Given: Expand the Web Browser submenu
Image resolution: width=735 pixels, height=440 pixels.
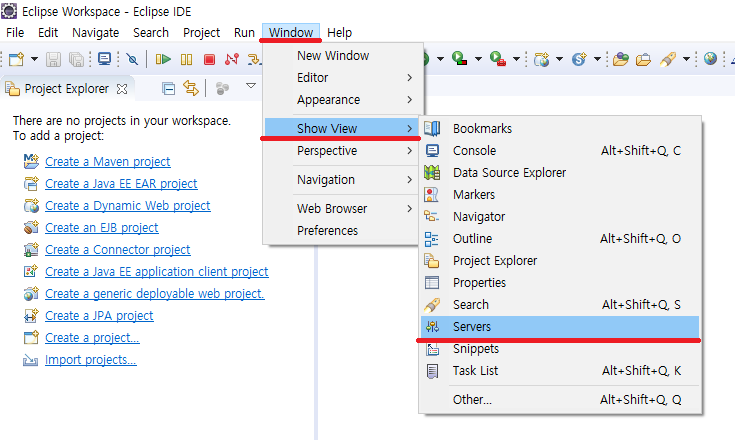Looking at the screenshot, I should point(341,209).
